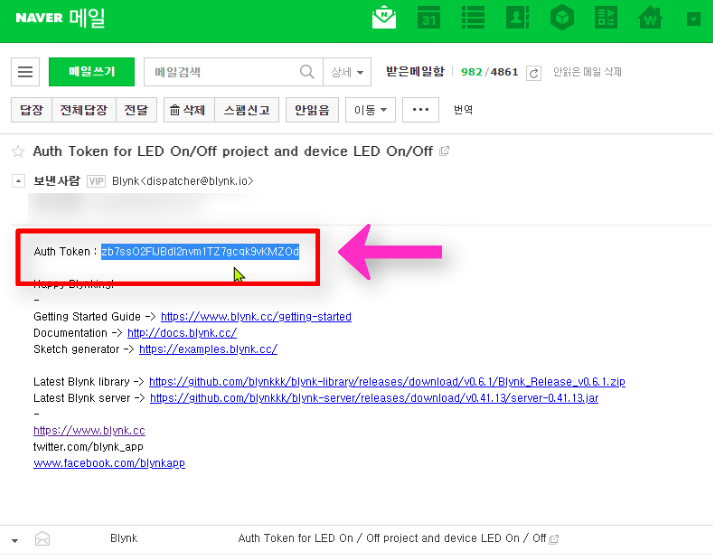Mark mail as 안읽음 unread
This screenshot has width=713, height=560.
tap(312, 110)
